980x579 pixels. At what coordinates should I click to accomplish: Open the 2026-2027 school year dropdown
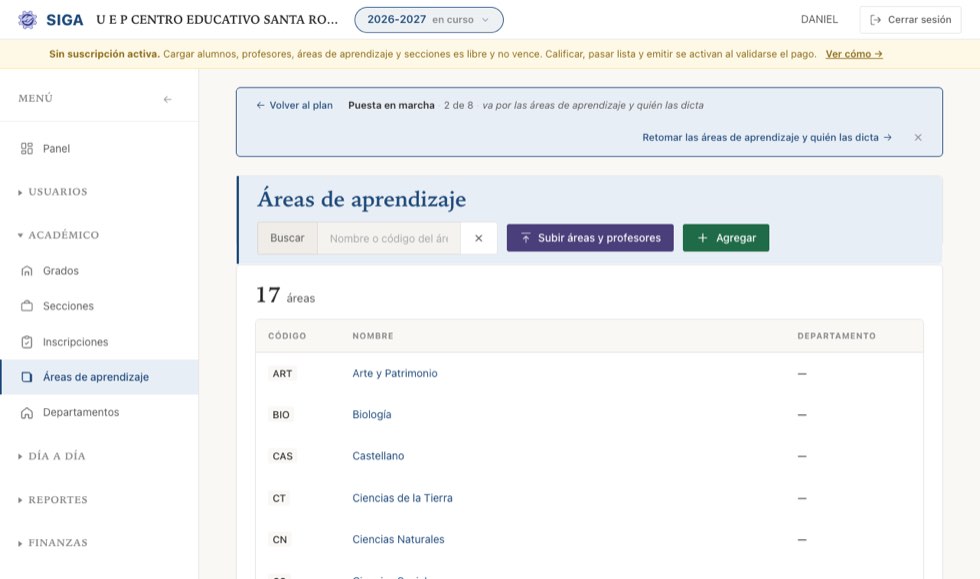(x=429, y=20)
